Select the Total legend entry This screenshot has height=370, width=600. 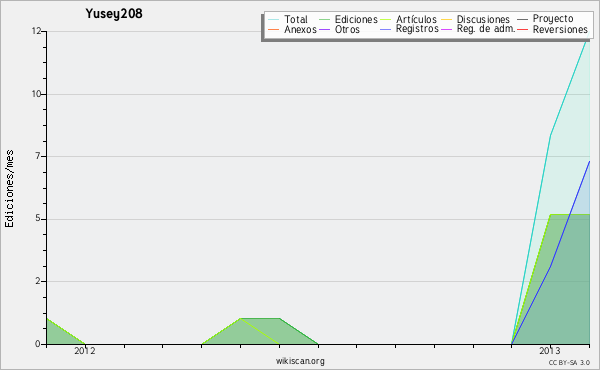[x=296, y=19]
